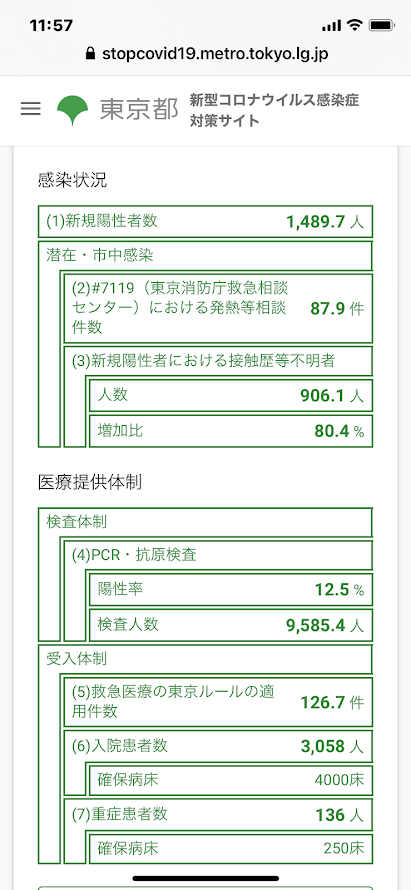Click the 新型コロナウイルス感染症対策サイト heading
The image size is (411, 890).
274,110
